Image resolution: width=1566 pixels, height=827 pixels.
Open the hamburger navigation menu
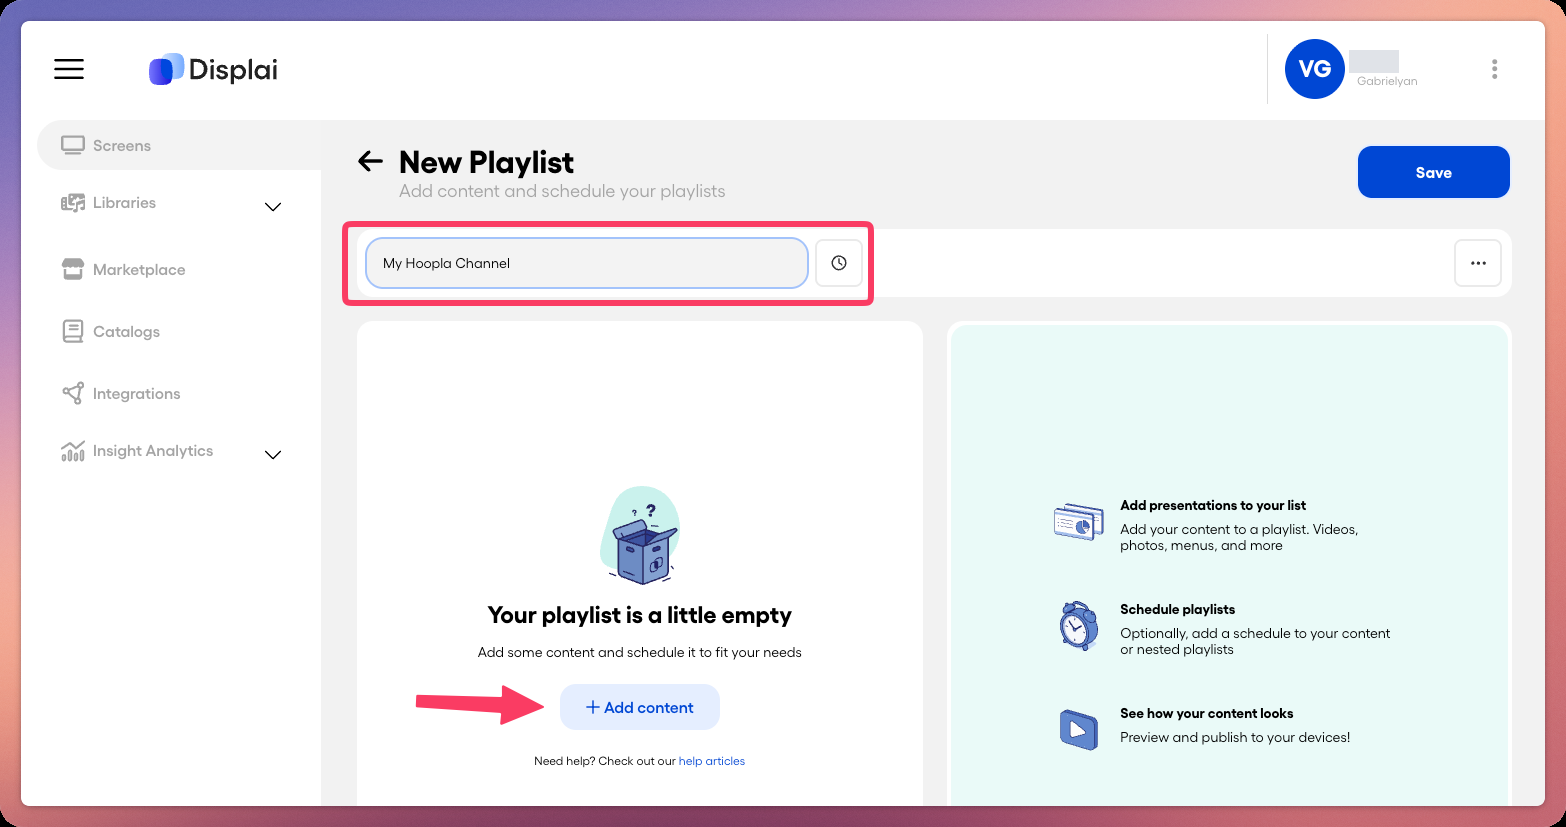(x=69, y=69)
